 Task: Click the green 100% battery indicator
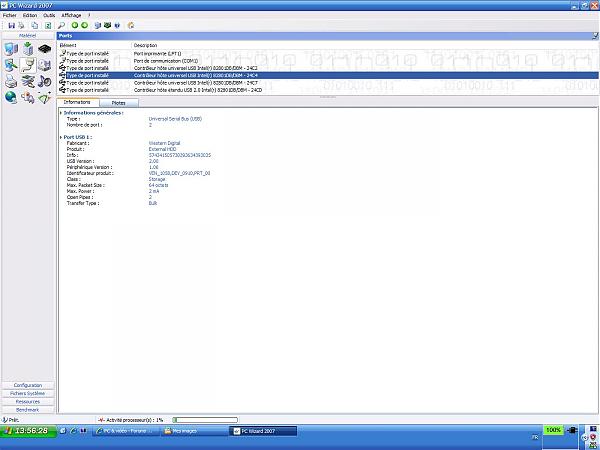(553, 430)
